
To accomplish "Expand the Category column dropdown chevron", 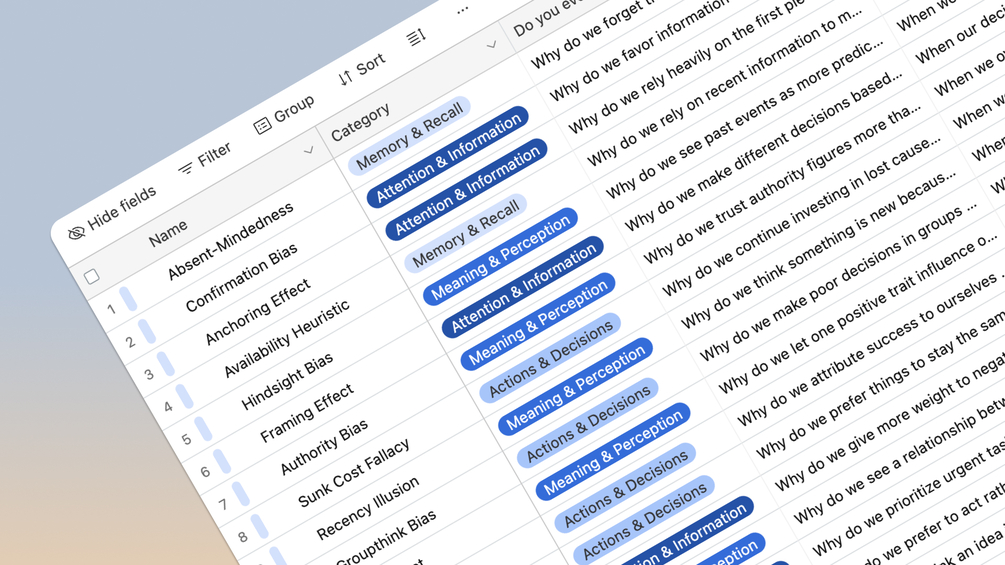I will pos(491,45).
